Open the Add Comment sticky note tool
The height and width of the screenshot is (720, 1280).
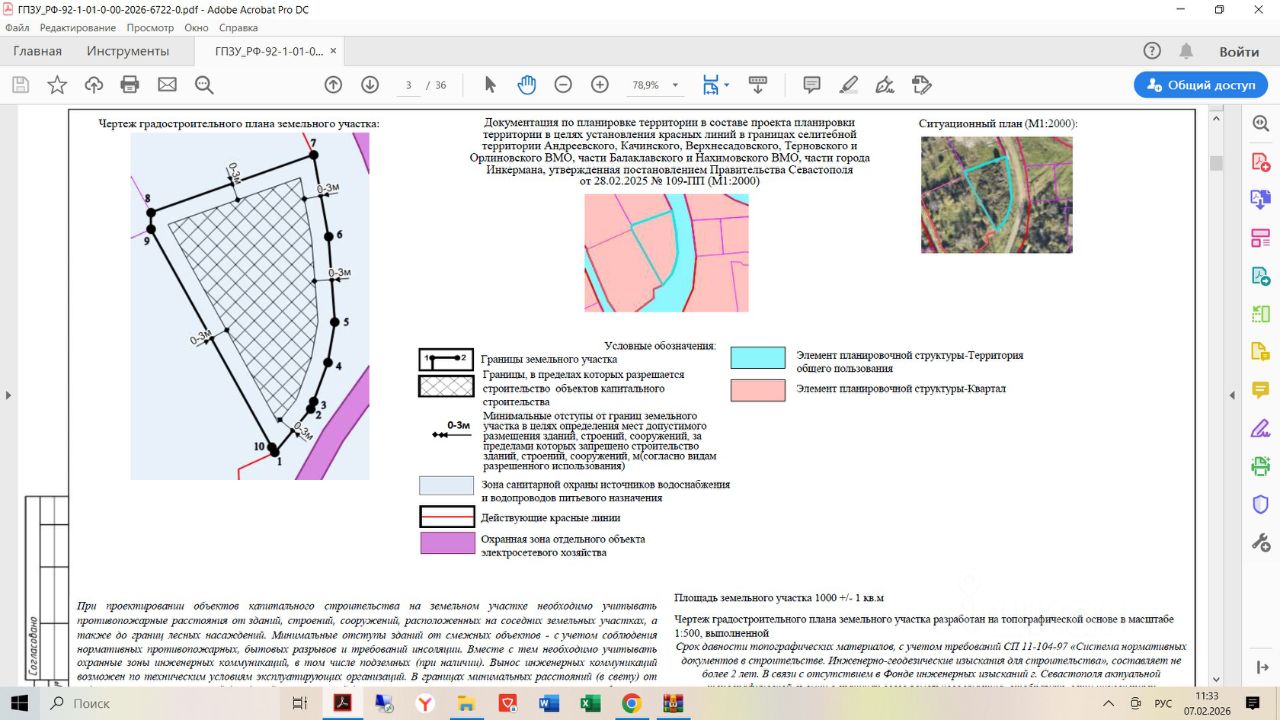click(812, 85)
